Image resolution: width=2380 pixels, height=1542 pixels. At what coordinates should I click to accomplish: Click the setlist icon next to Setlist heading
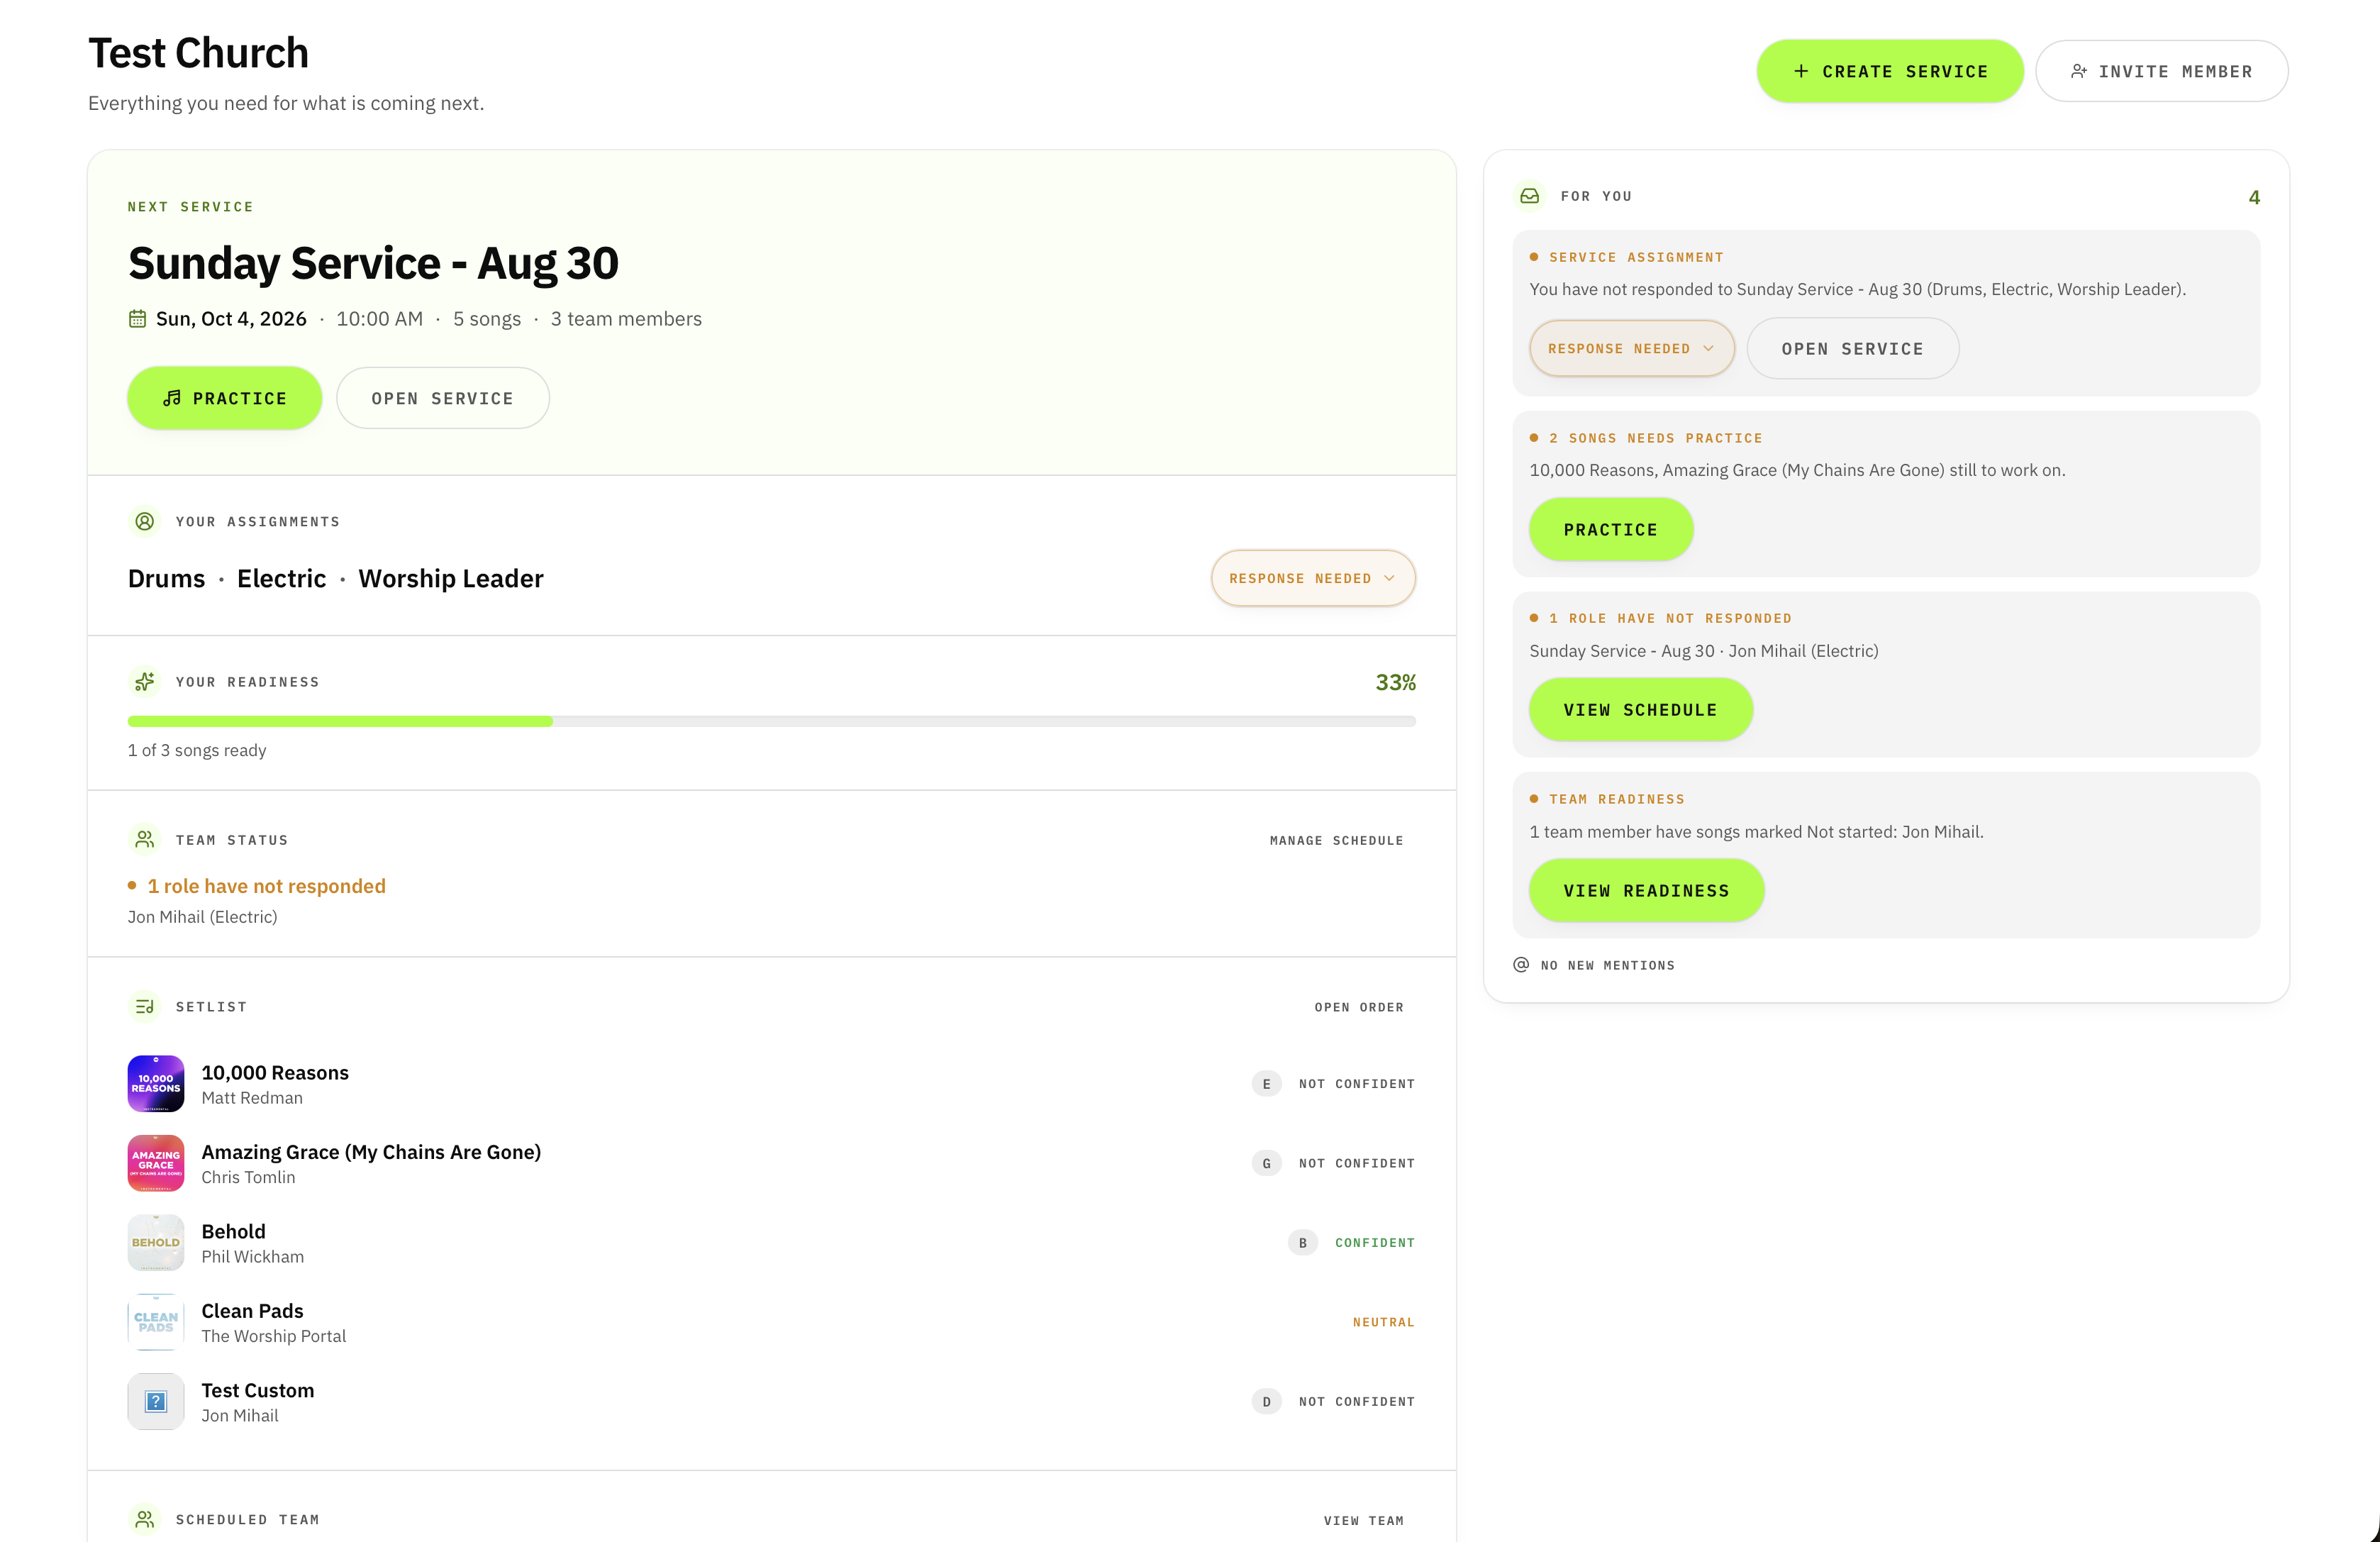144,1006
